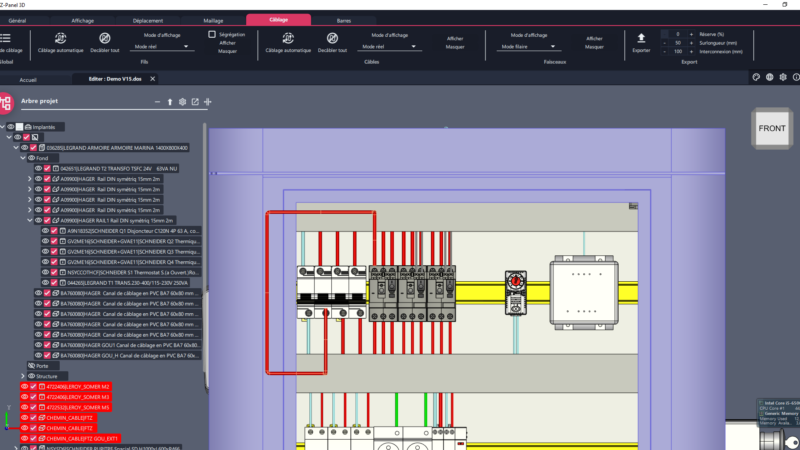Click settings gear in Arbre projet header
This screenshot has height=450, width=800.
tap(182, 102)
